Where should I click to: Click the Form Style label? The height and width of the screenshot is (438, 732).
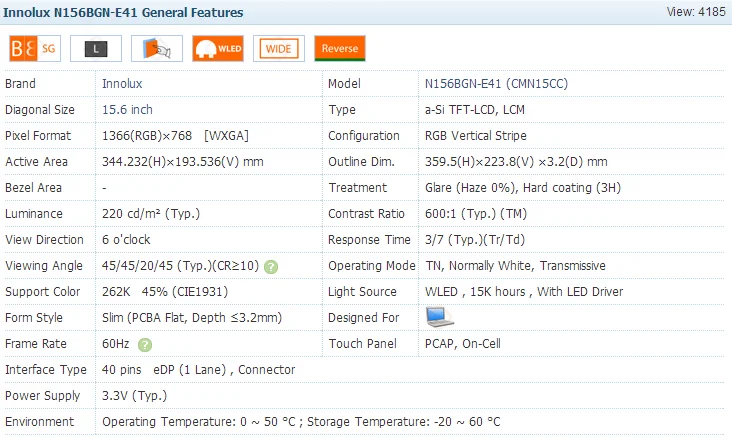click(34, 318)
